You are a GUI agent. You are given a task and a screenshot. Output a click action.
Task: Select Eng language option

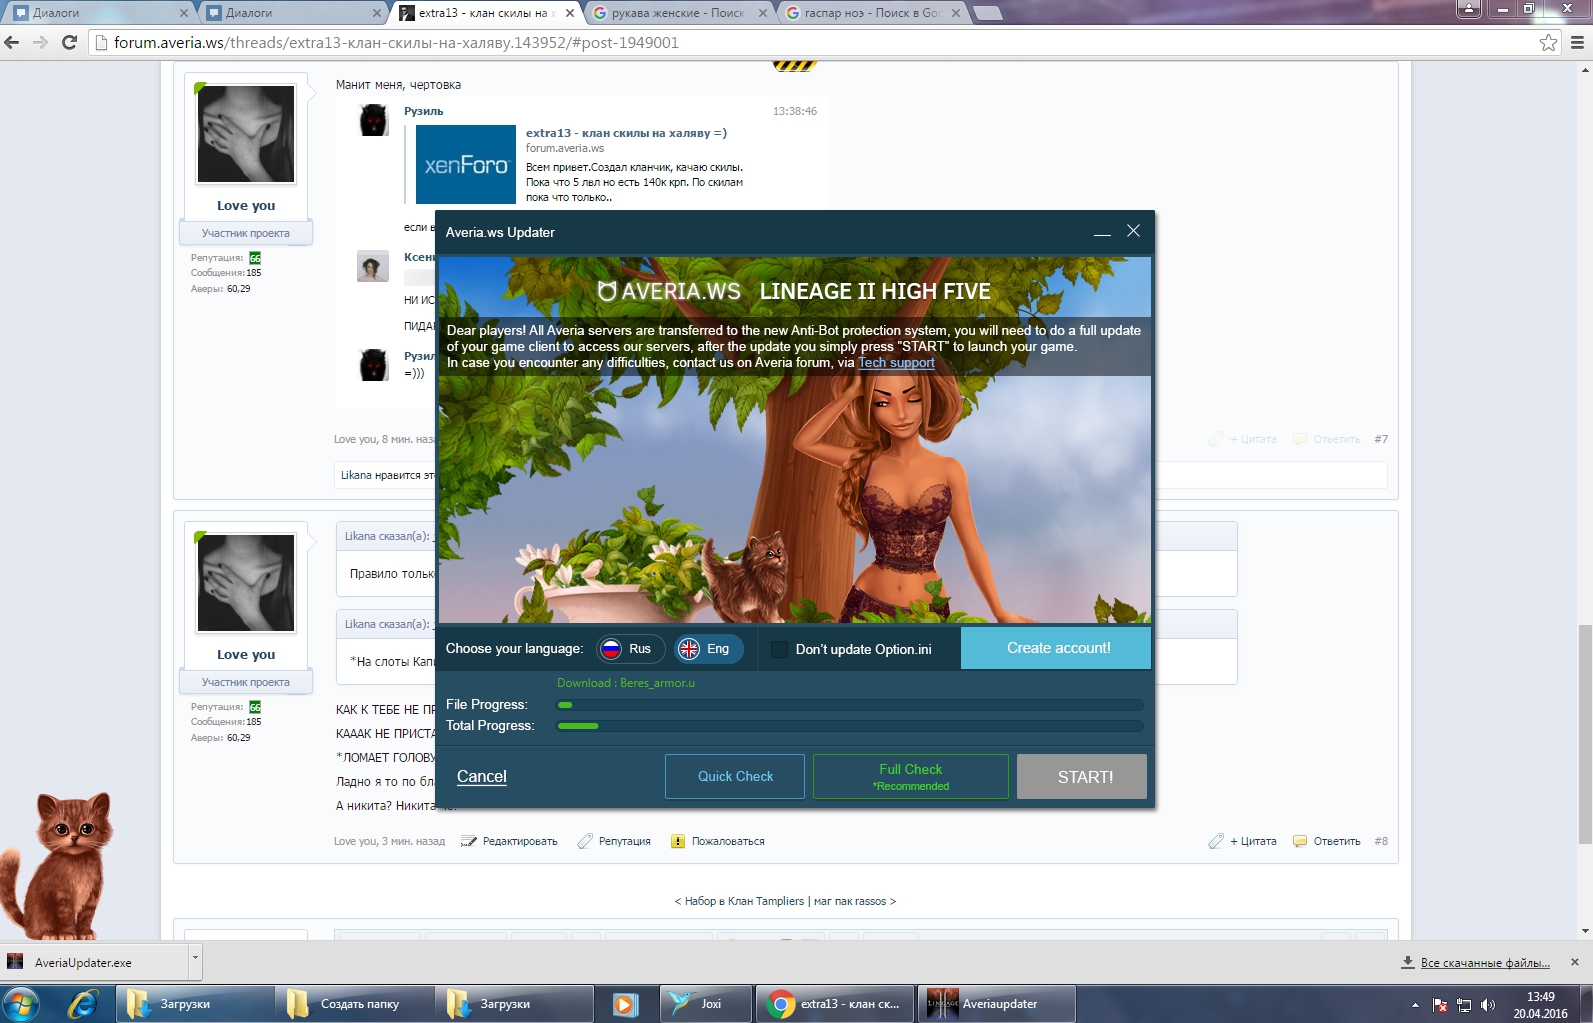click(708, 649)
